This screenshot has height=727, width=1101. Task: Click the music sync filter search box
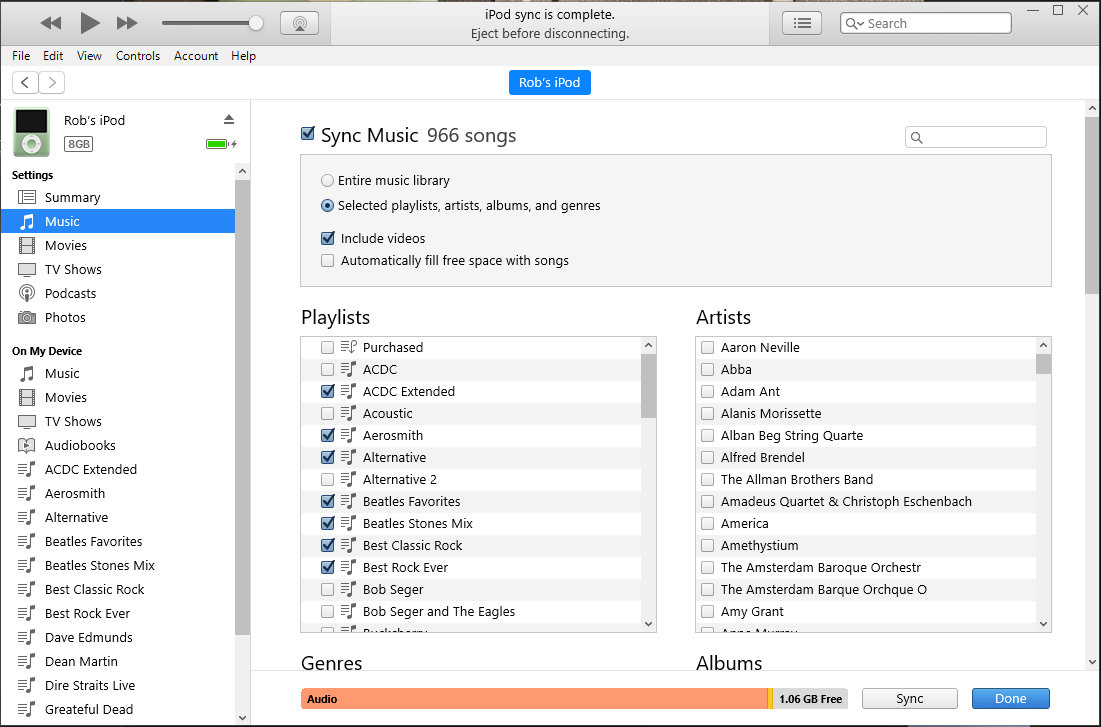pyautogui.click(x=976, y=137)
